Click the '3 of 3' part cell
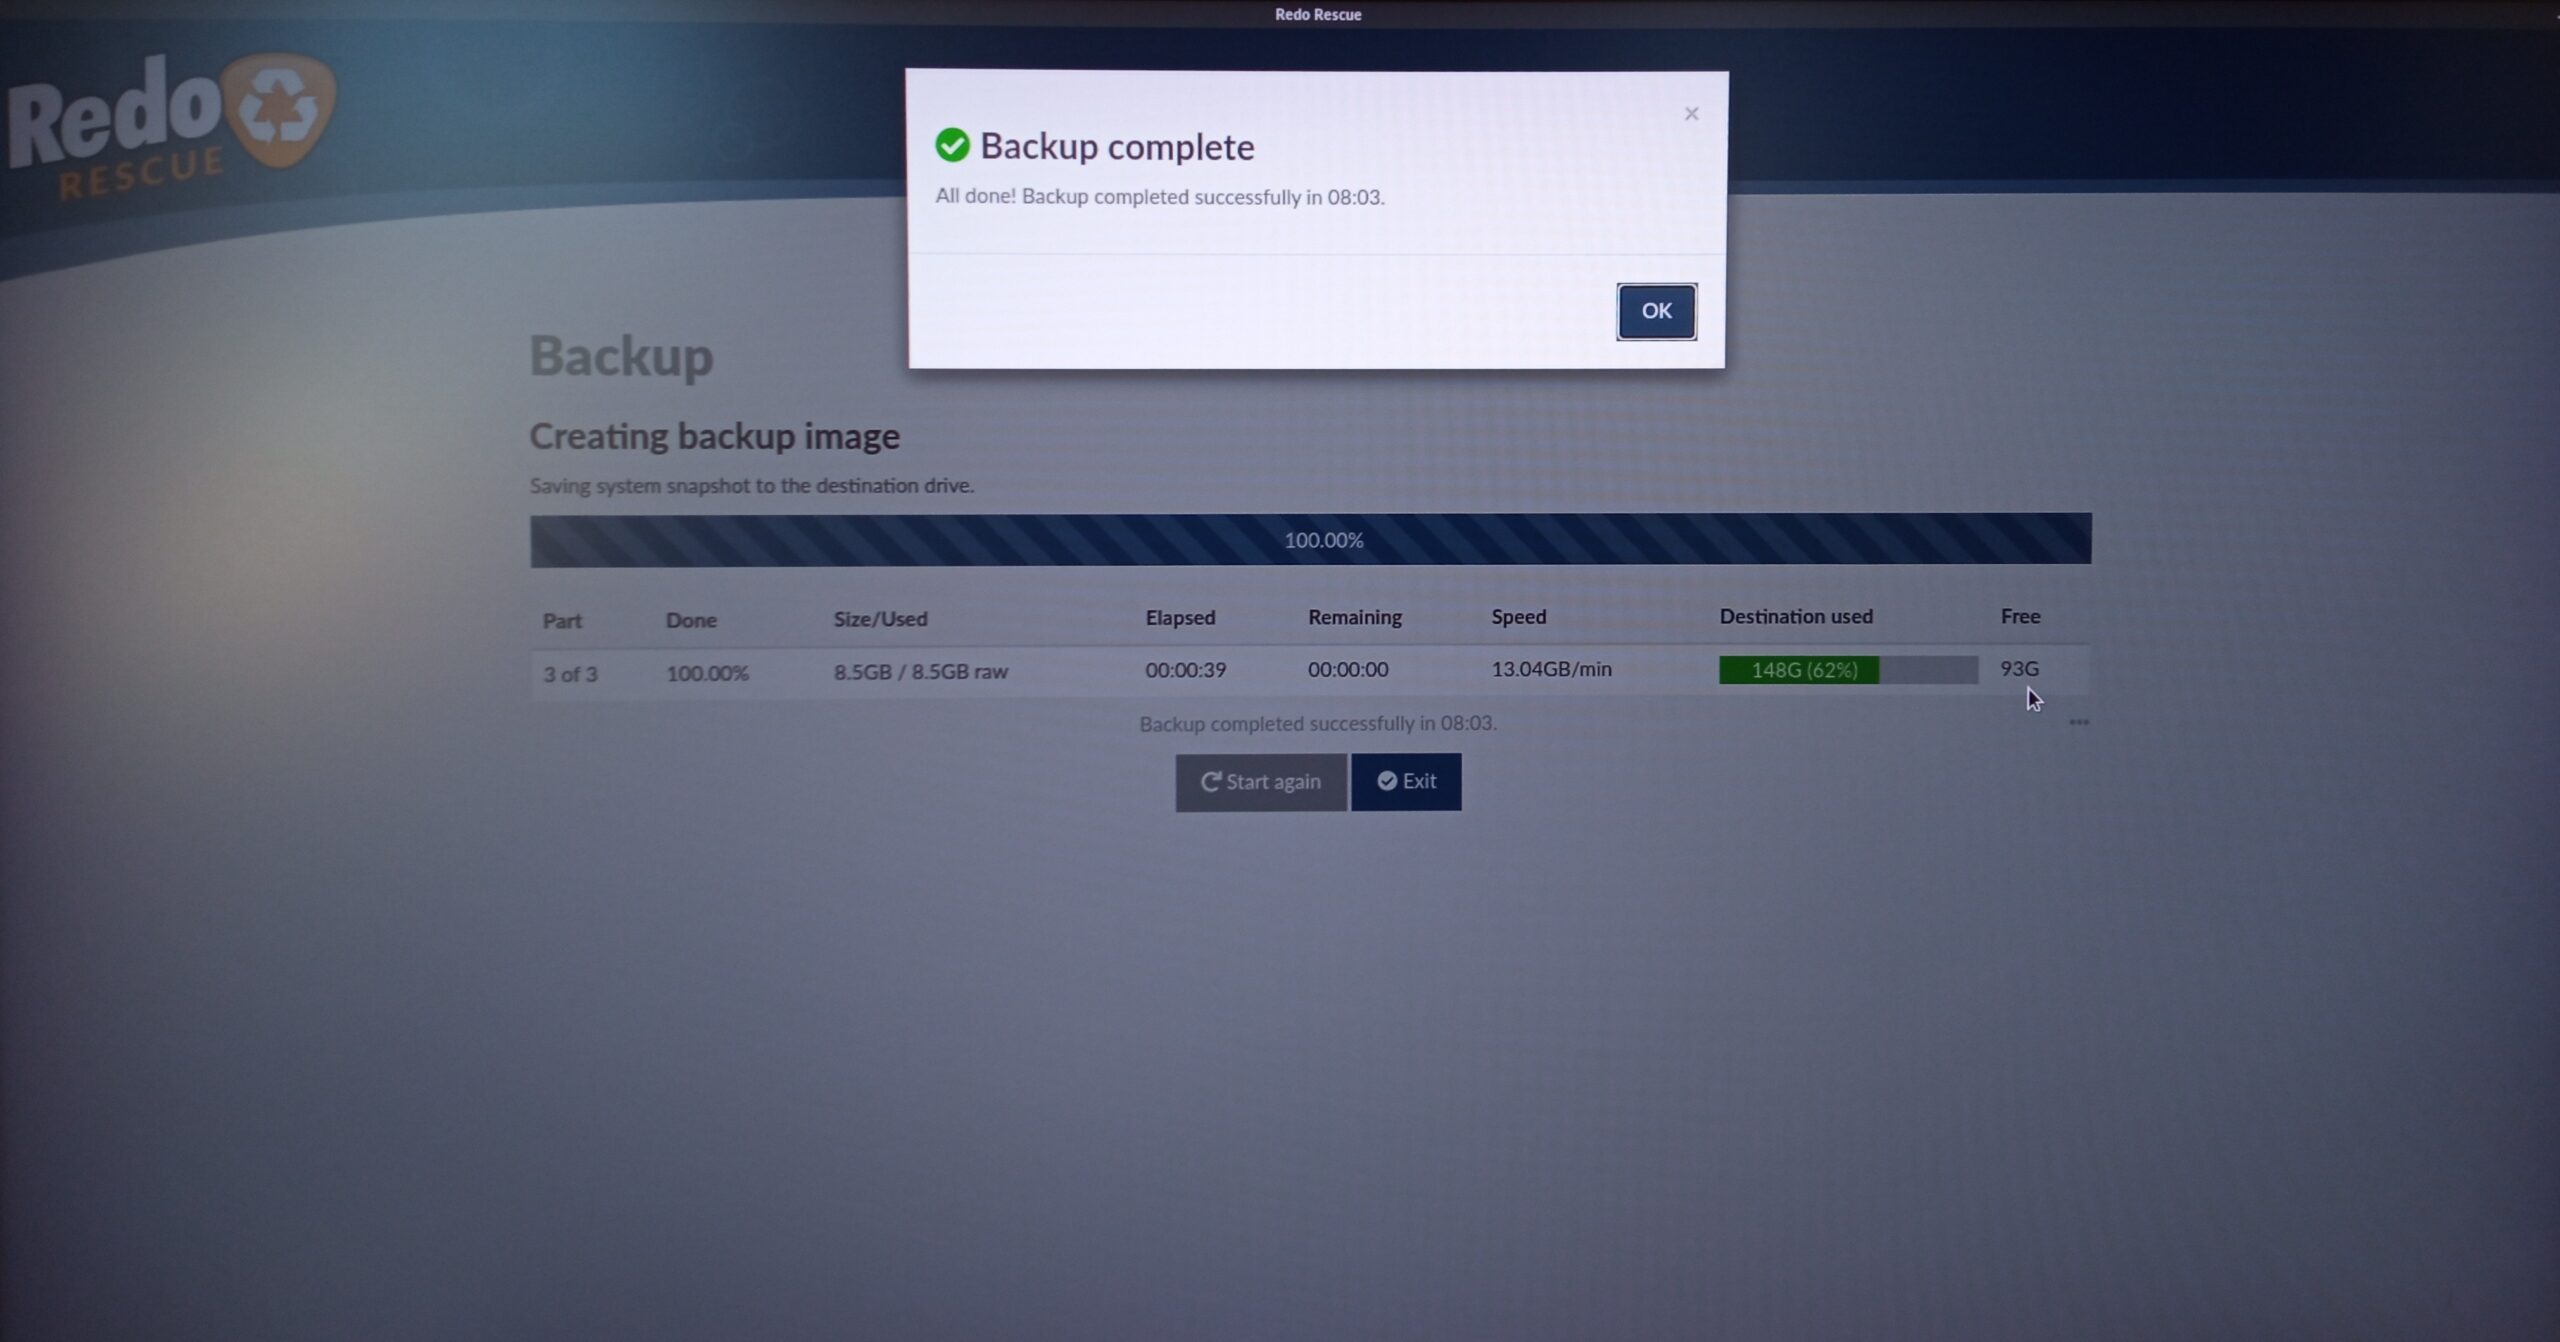Image resolution: width=2560 pixels, height=1342 pixels. [x=570, y=674]
